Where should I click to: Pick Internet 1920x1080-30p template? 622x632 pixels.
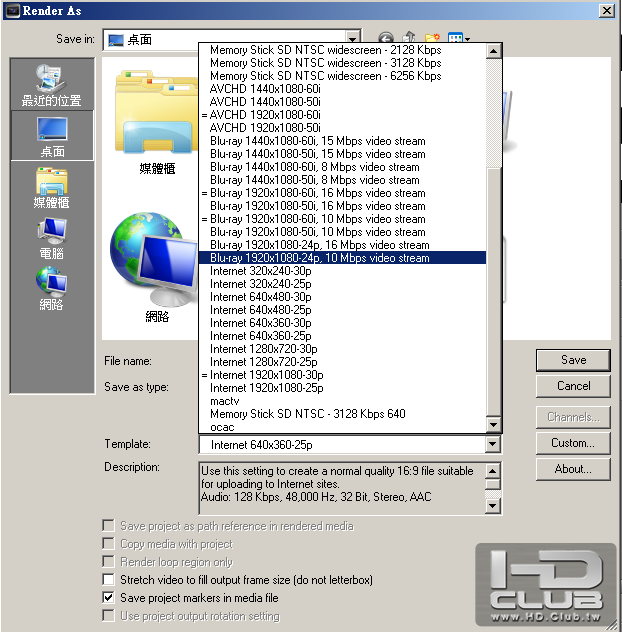[342, 375]
